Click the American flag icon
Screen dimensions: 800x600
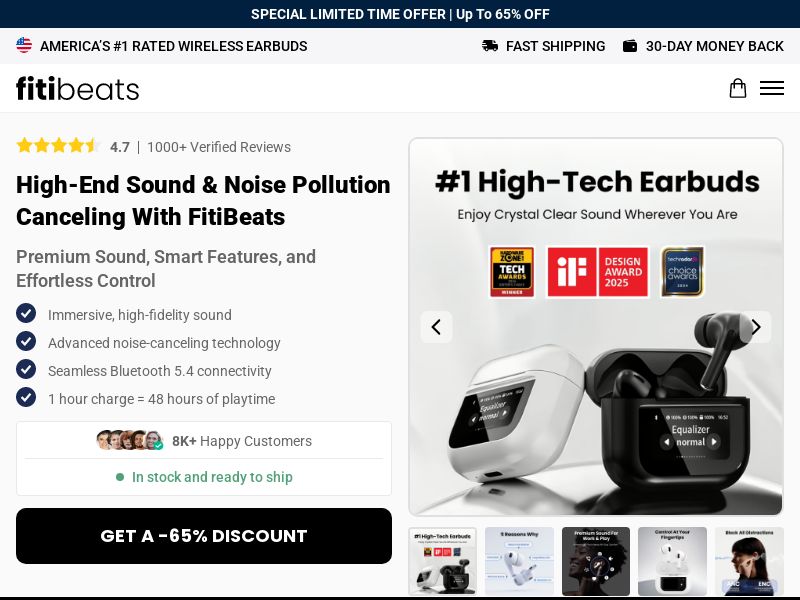(x=24, y=45)
